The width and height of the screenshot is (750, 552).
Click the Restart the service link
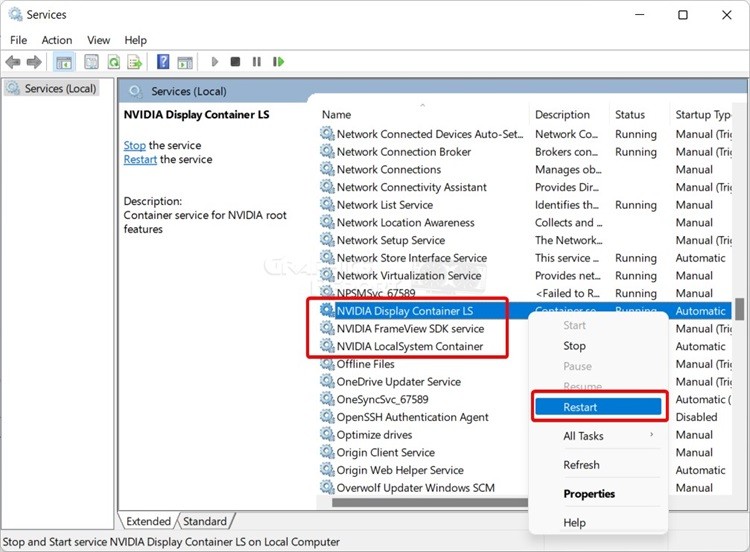140,159
